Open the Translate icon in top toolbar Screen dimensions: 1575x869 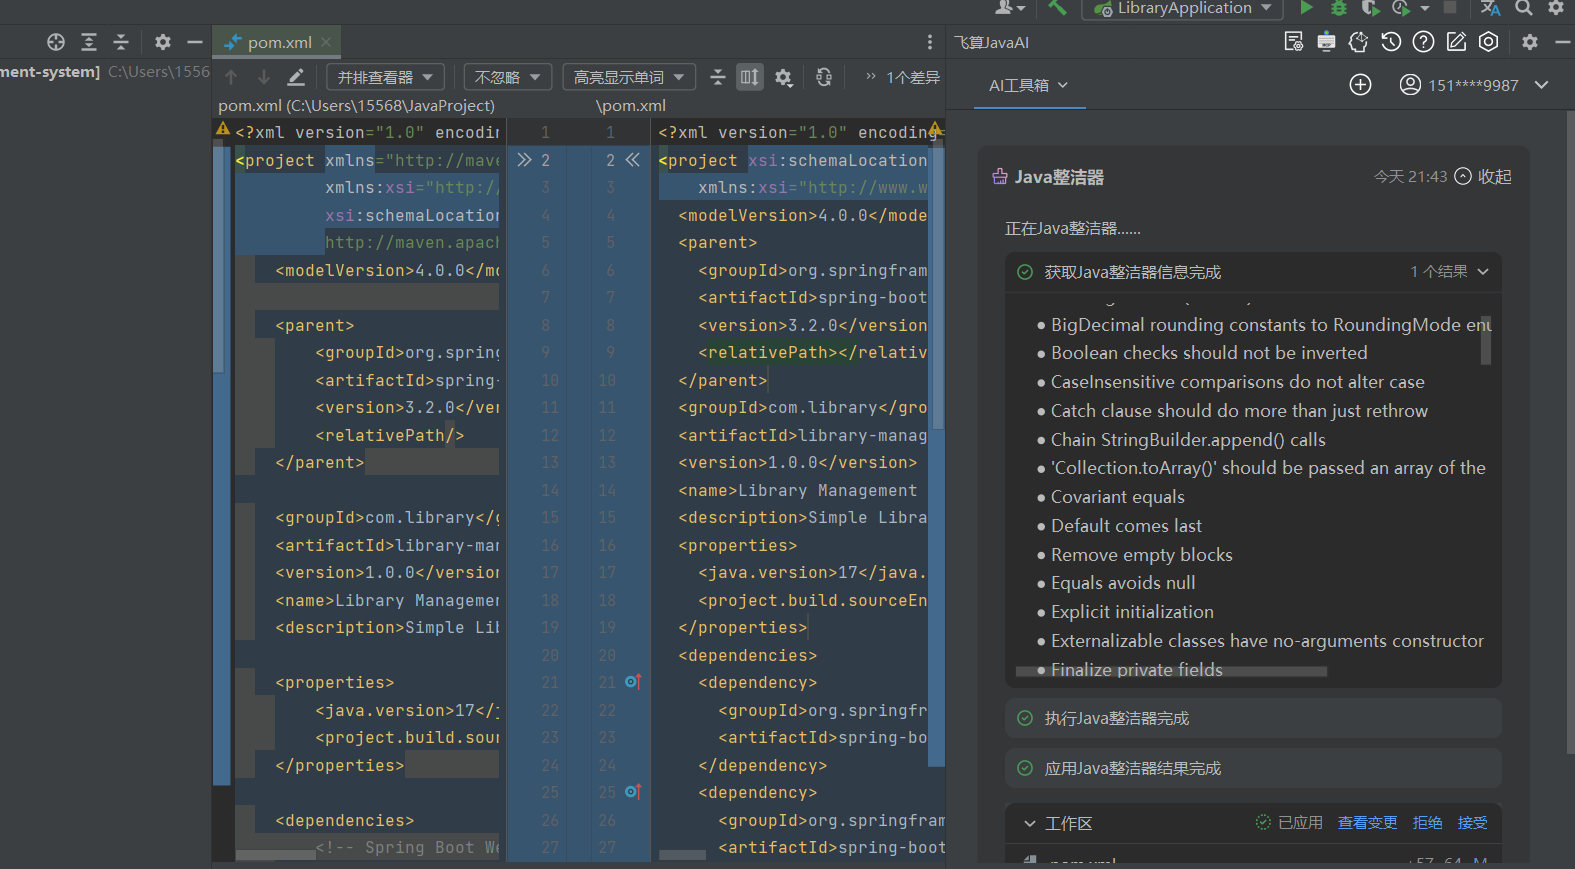click(1490, 8)
